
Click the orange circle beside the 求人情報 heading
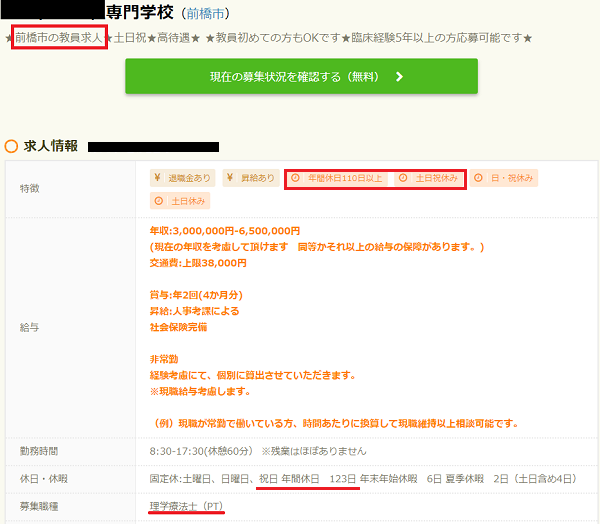pyautogui.click(x=11, y=146)
